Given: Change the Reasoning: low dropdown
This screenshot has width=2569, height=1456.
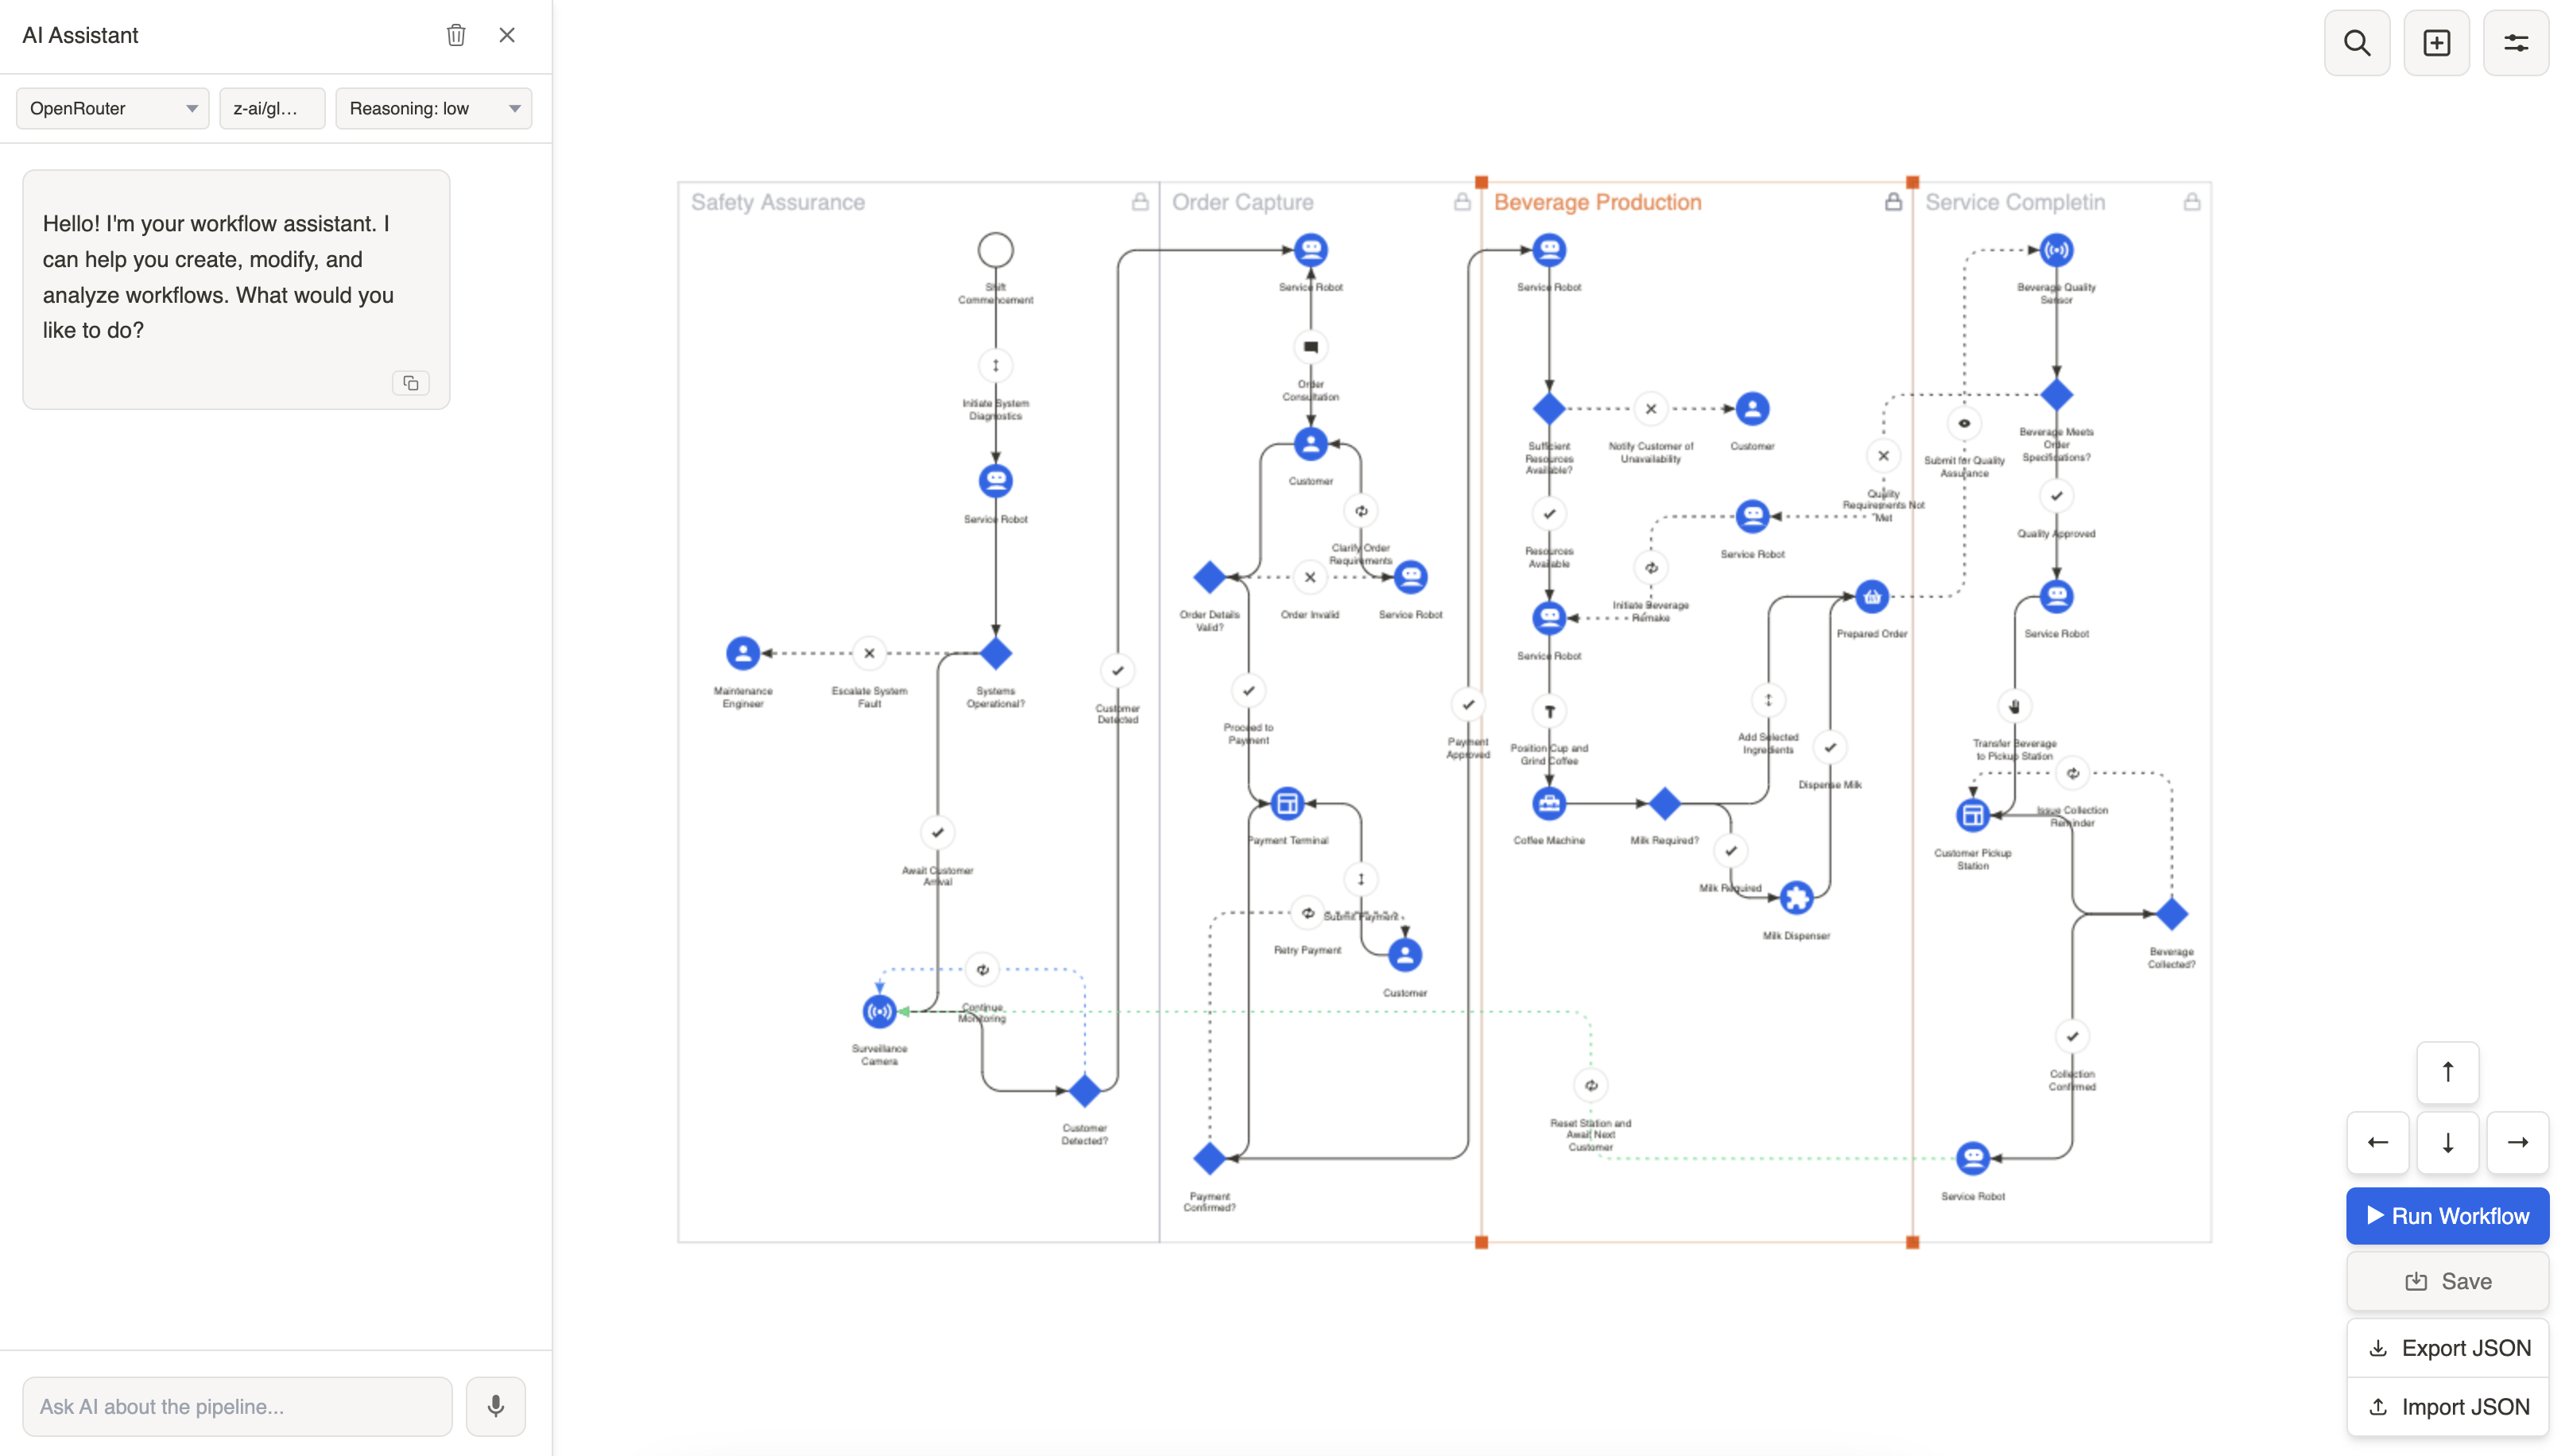Looking at the screenshot, I should point(433,108).
